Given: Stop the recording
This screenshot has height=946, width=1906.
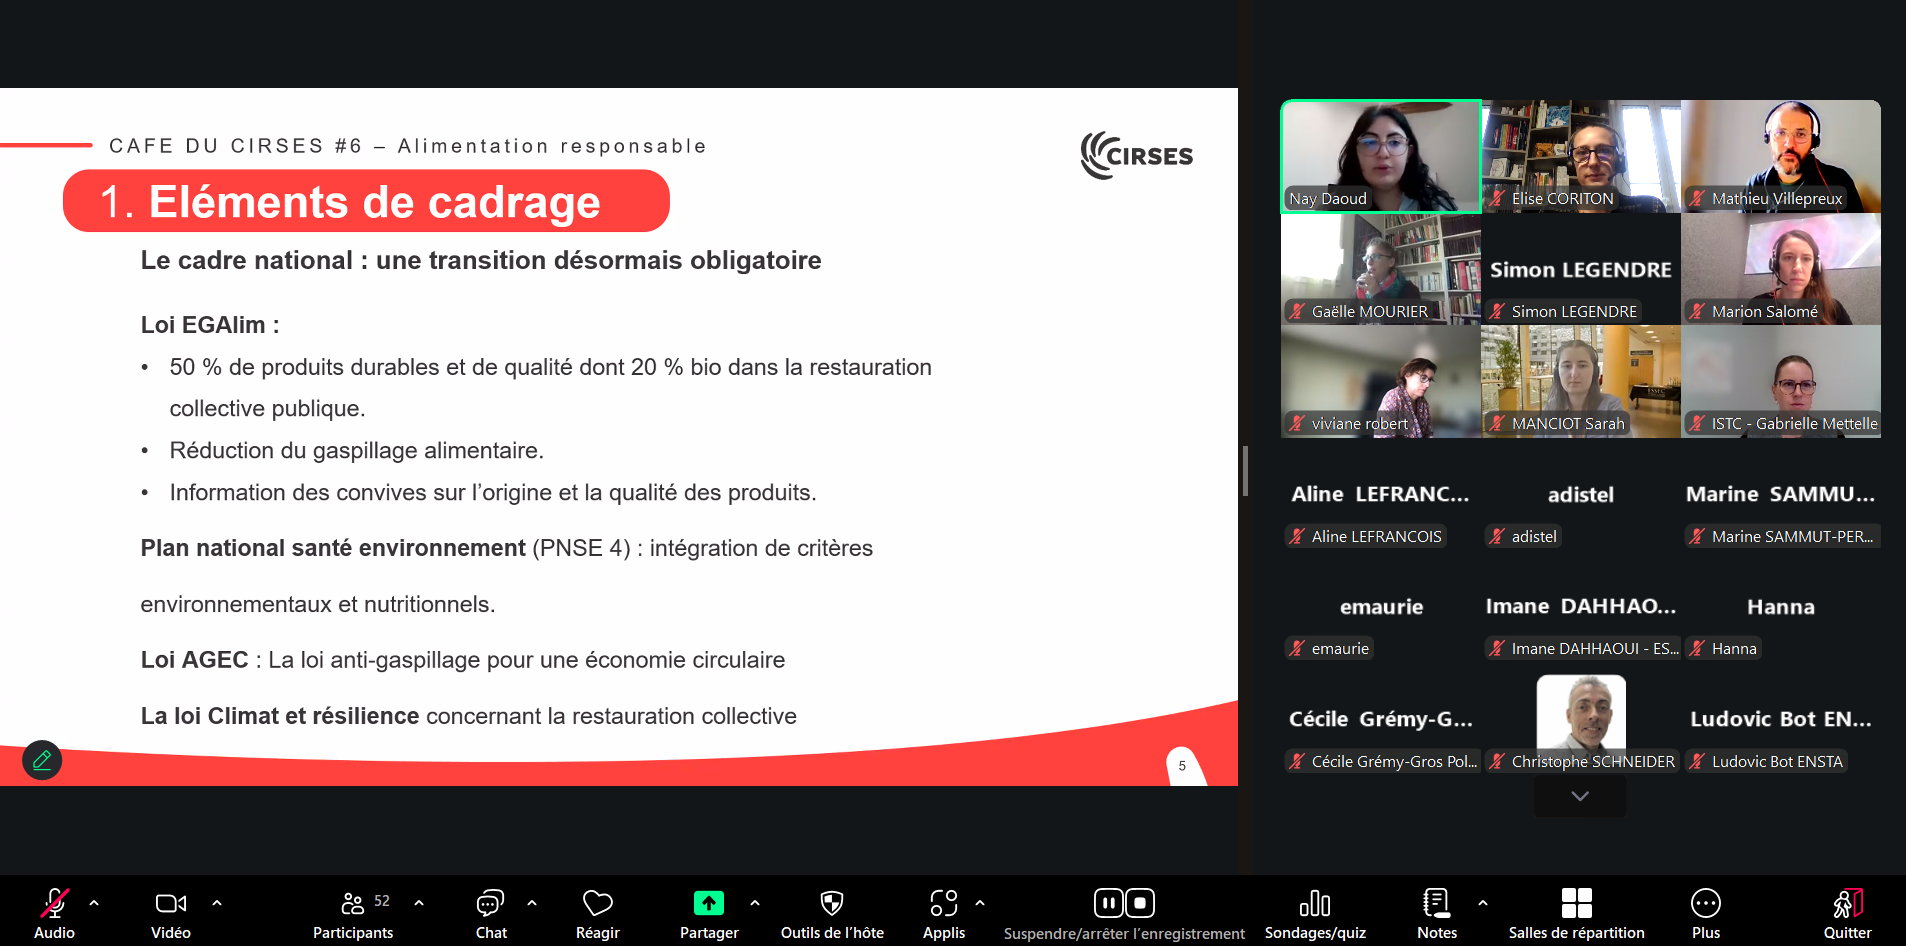Looking at the screenshot, I should [x=1140, y=903].
